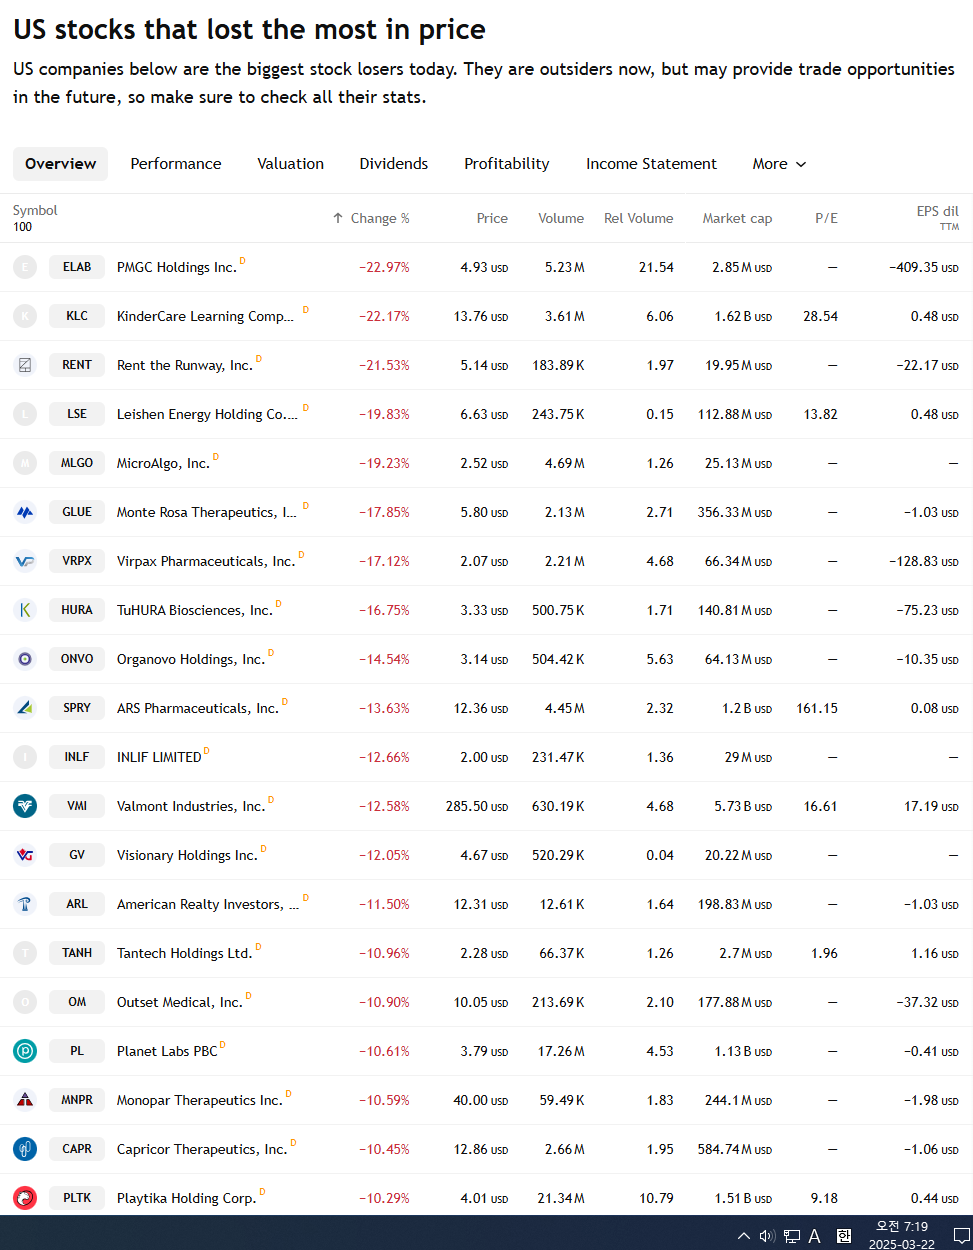Sort by the Market cap column header
973x1250 pixels.
[737, 218]
